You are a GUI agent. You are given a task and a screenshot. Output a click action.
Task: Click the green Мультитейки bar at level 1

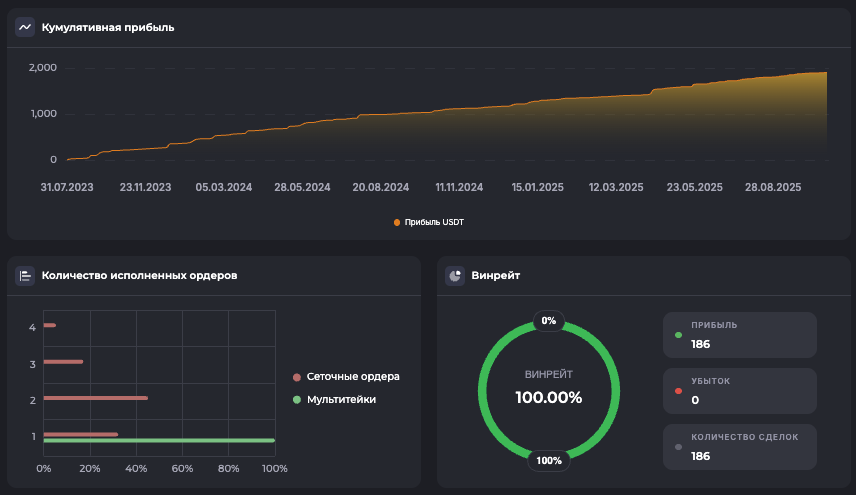tap(158, 440)
